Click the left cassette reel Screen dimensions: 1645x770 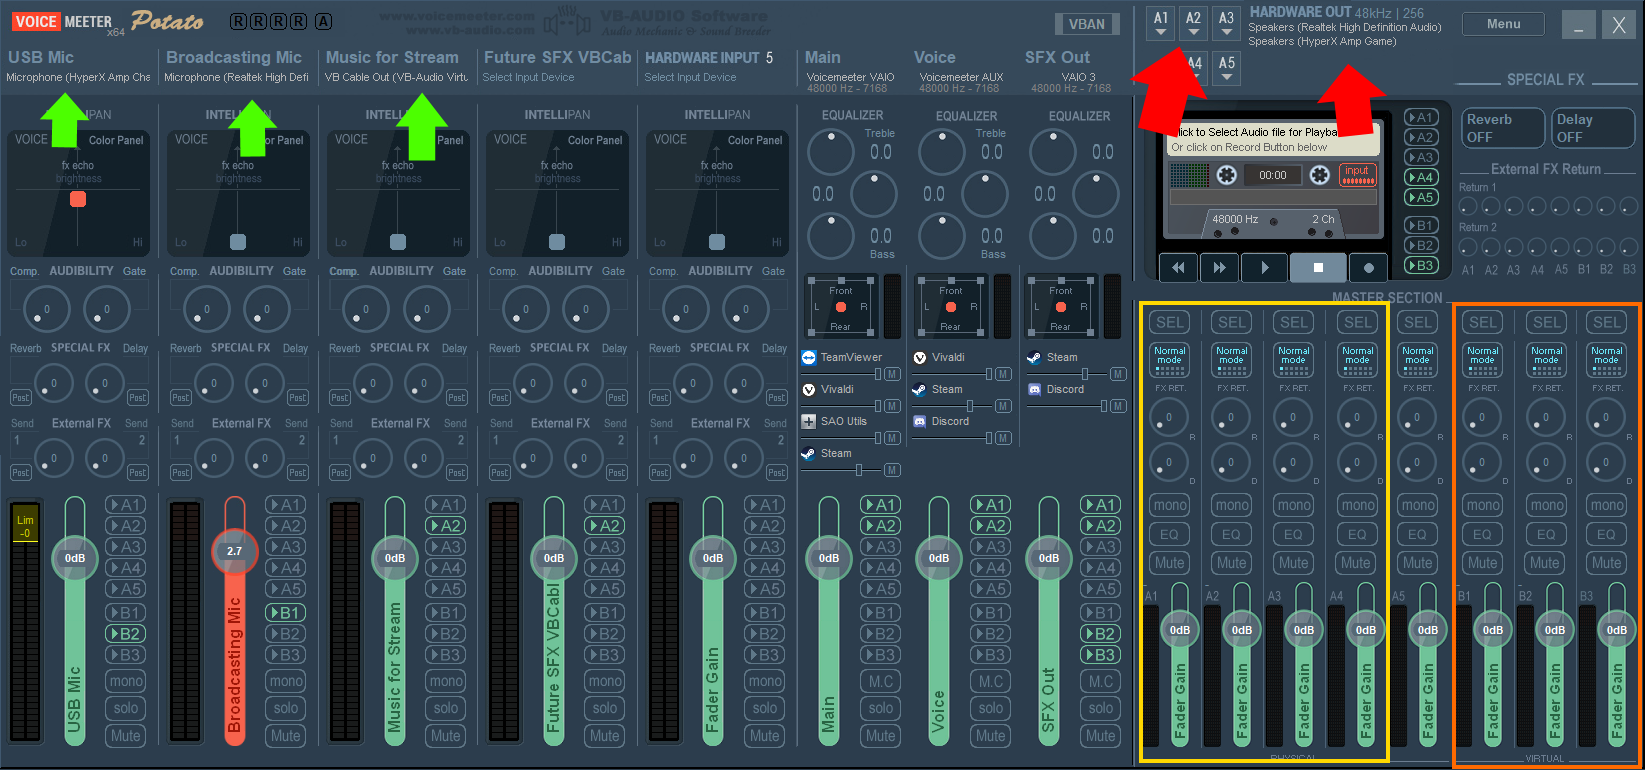[1227, 175]
